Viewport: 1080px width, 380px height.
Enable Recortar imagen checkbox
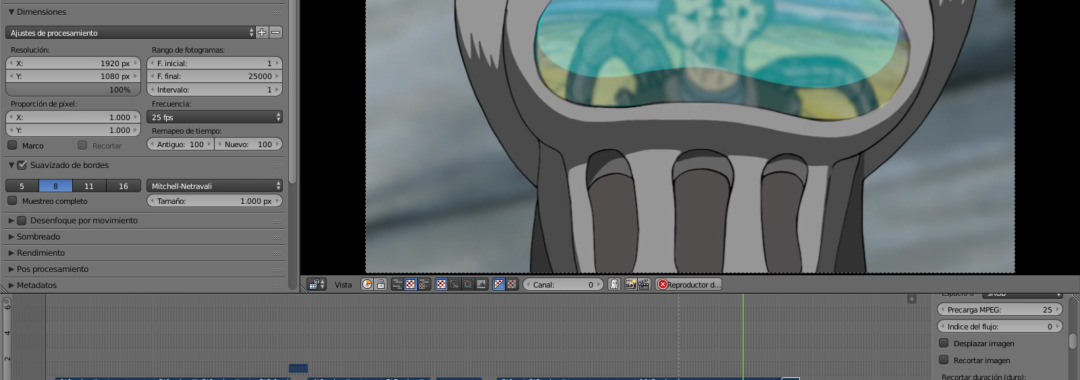coord(944,360)
